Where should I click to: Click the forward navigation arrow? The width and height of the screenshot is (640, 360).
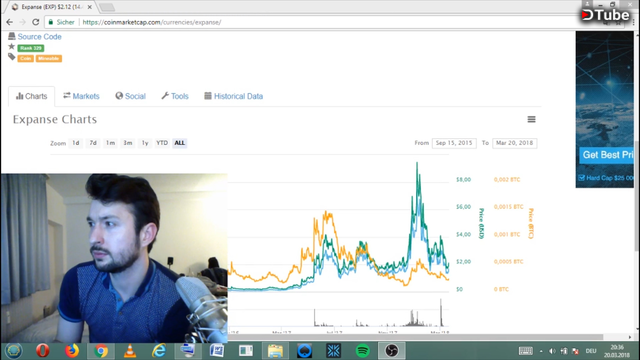coord(22,22)
